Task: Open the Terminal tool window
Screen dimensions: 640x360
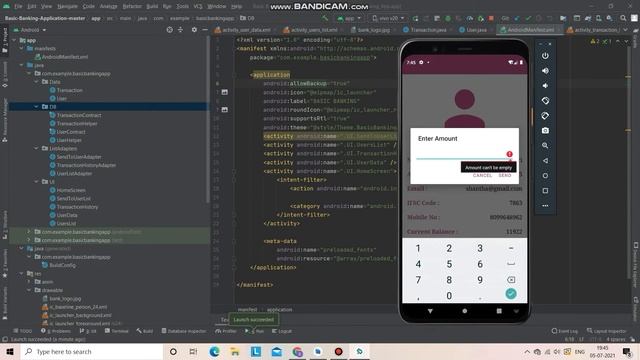Action: [x=117, y=331]
